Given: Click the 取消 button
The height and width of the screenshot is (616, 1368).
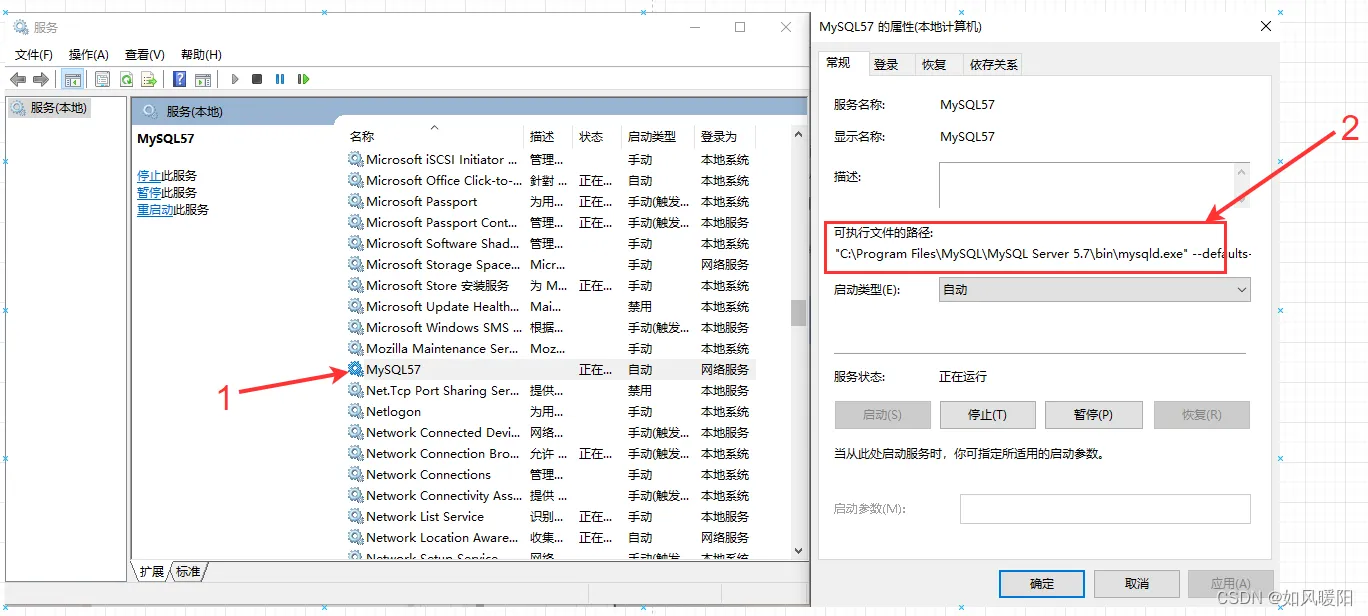Looking at the screenshot, I should pyautogui.click(x=1137, y=584).
